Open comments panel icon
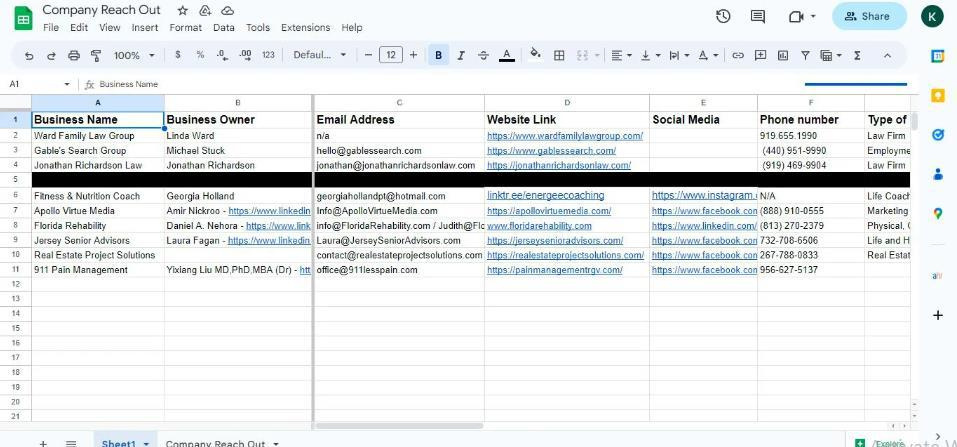Image resolution: width=957 pixels, height=447 pixels. pos(757,16)
